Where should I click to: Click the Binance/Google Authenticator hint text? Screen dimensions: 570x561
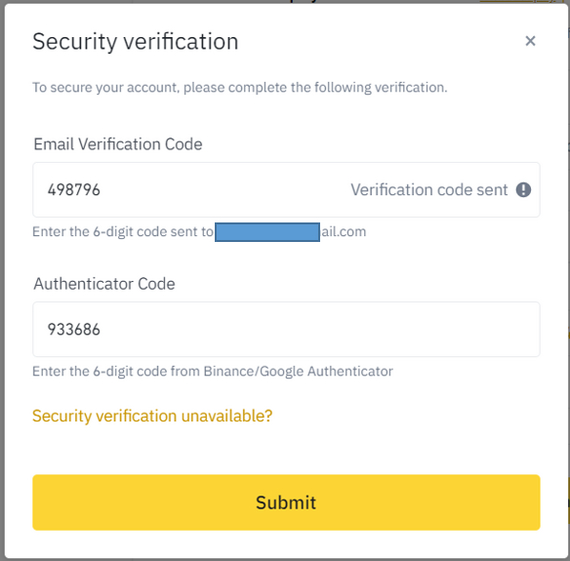pyautogui.click(x=213, y=371)
